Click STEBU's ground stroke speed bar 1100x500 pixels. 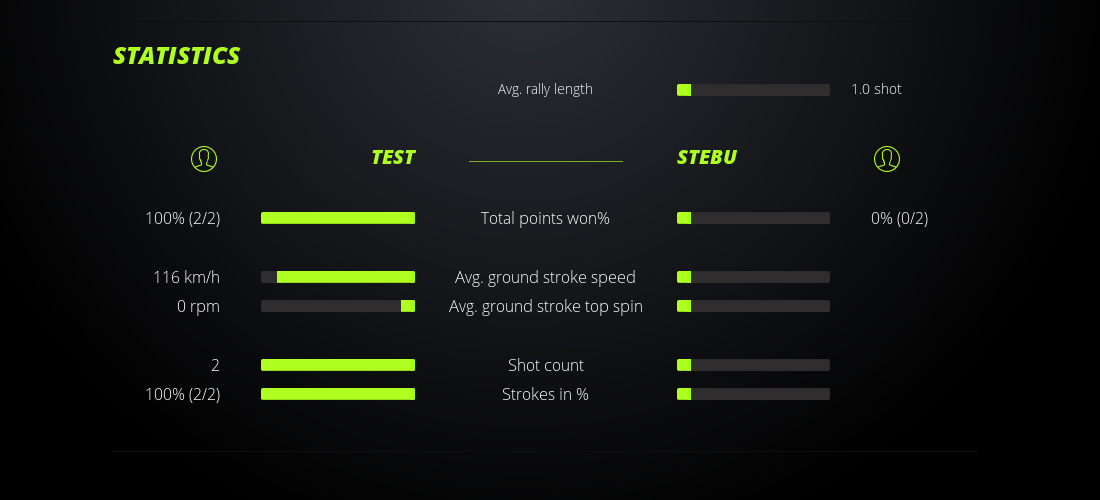pyautogui.click(x=753, y=277)
